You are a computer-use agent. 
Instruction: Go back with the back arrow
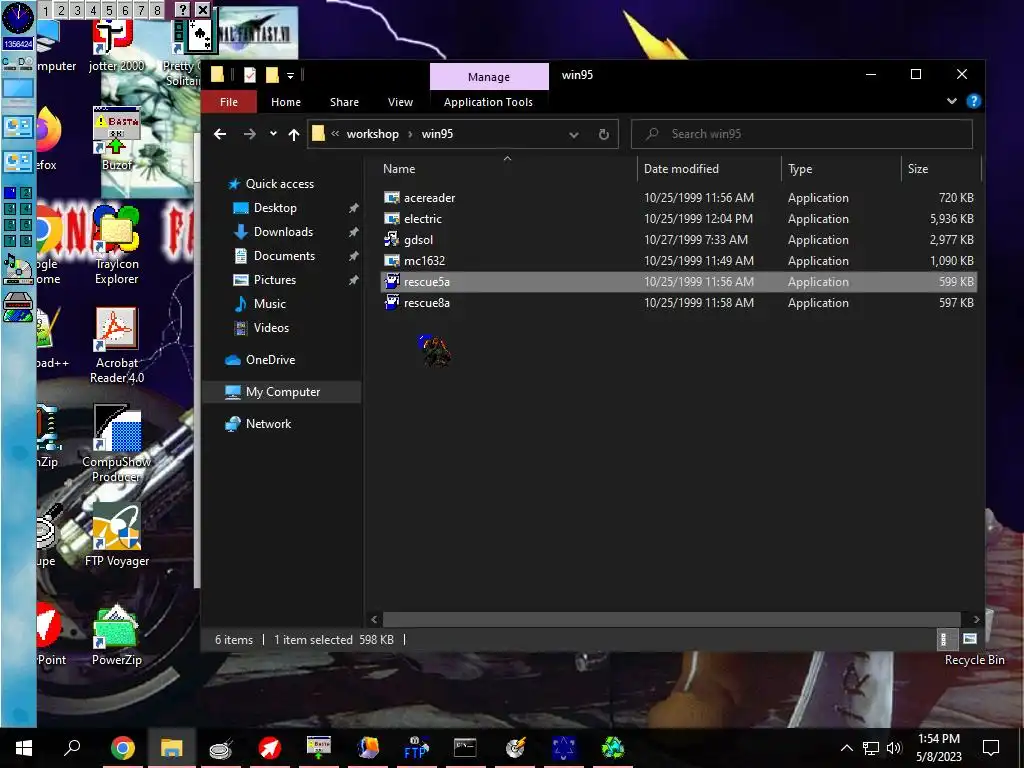(220, 134)
